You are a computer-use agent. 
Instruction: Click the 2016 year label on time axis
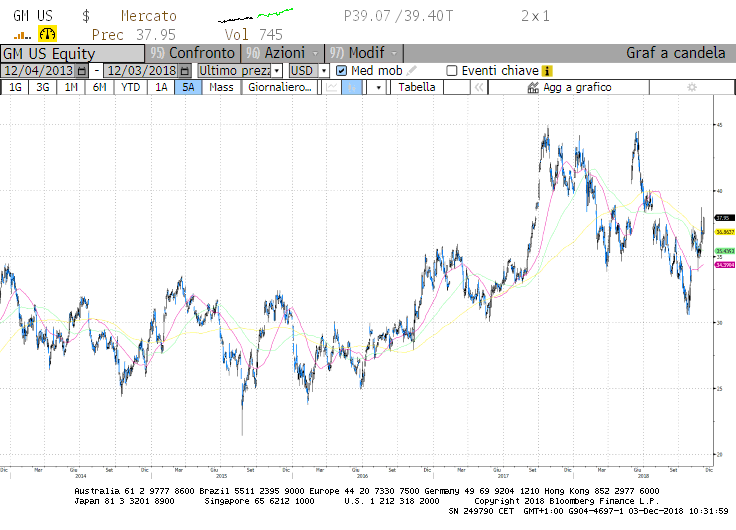click(x=362, y=476)
